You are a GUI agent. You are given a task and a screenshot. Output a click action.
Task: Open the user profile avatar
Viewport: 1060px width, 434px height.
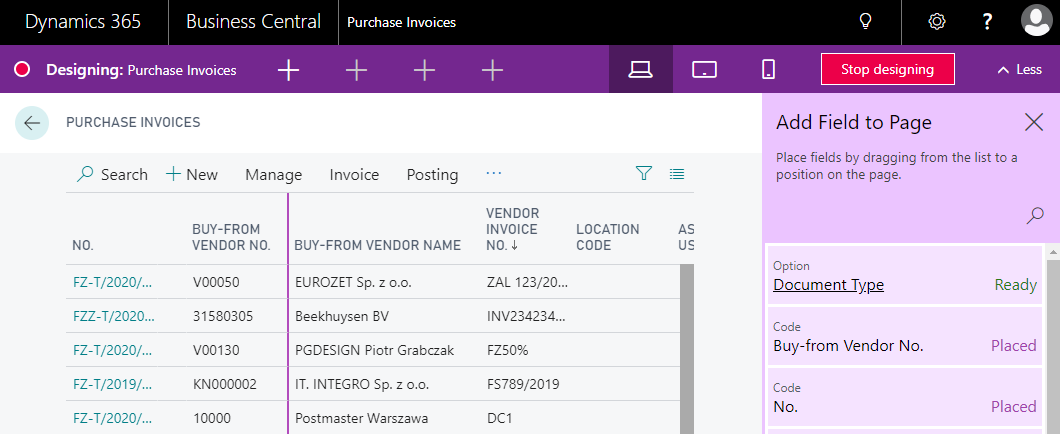coord(1036,22)
